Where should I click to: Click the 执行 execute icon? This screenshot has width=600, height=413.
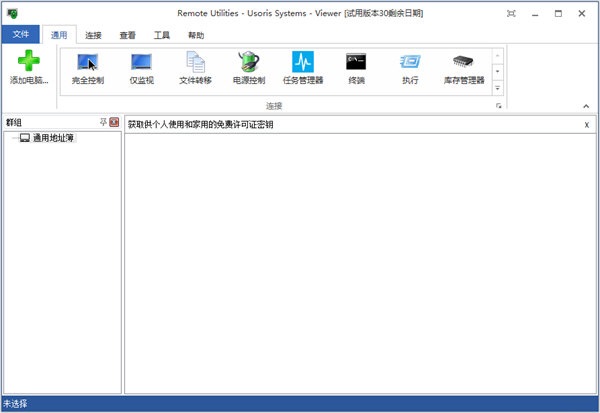[409, 67]
